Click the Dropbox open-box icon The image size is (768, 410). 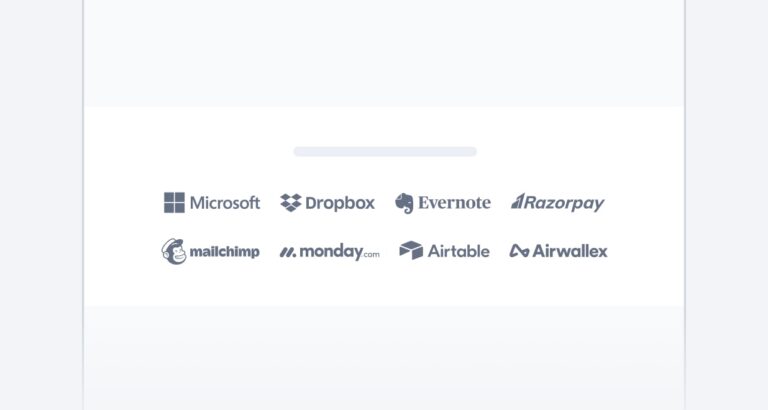(x=291, y=203)
